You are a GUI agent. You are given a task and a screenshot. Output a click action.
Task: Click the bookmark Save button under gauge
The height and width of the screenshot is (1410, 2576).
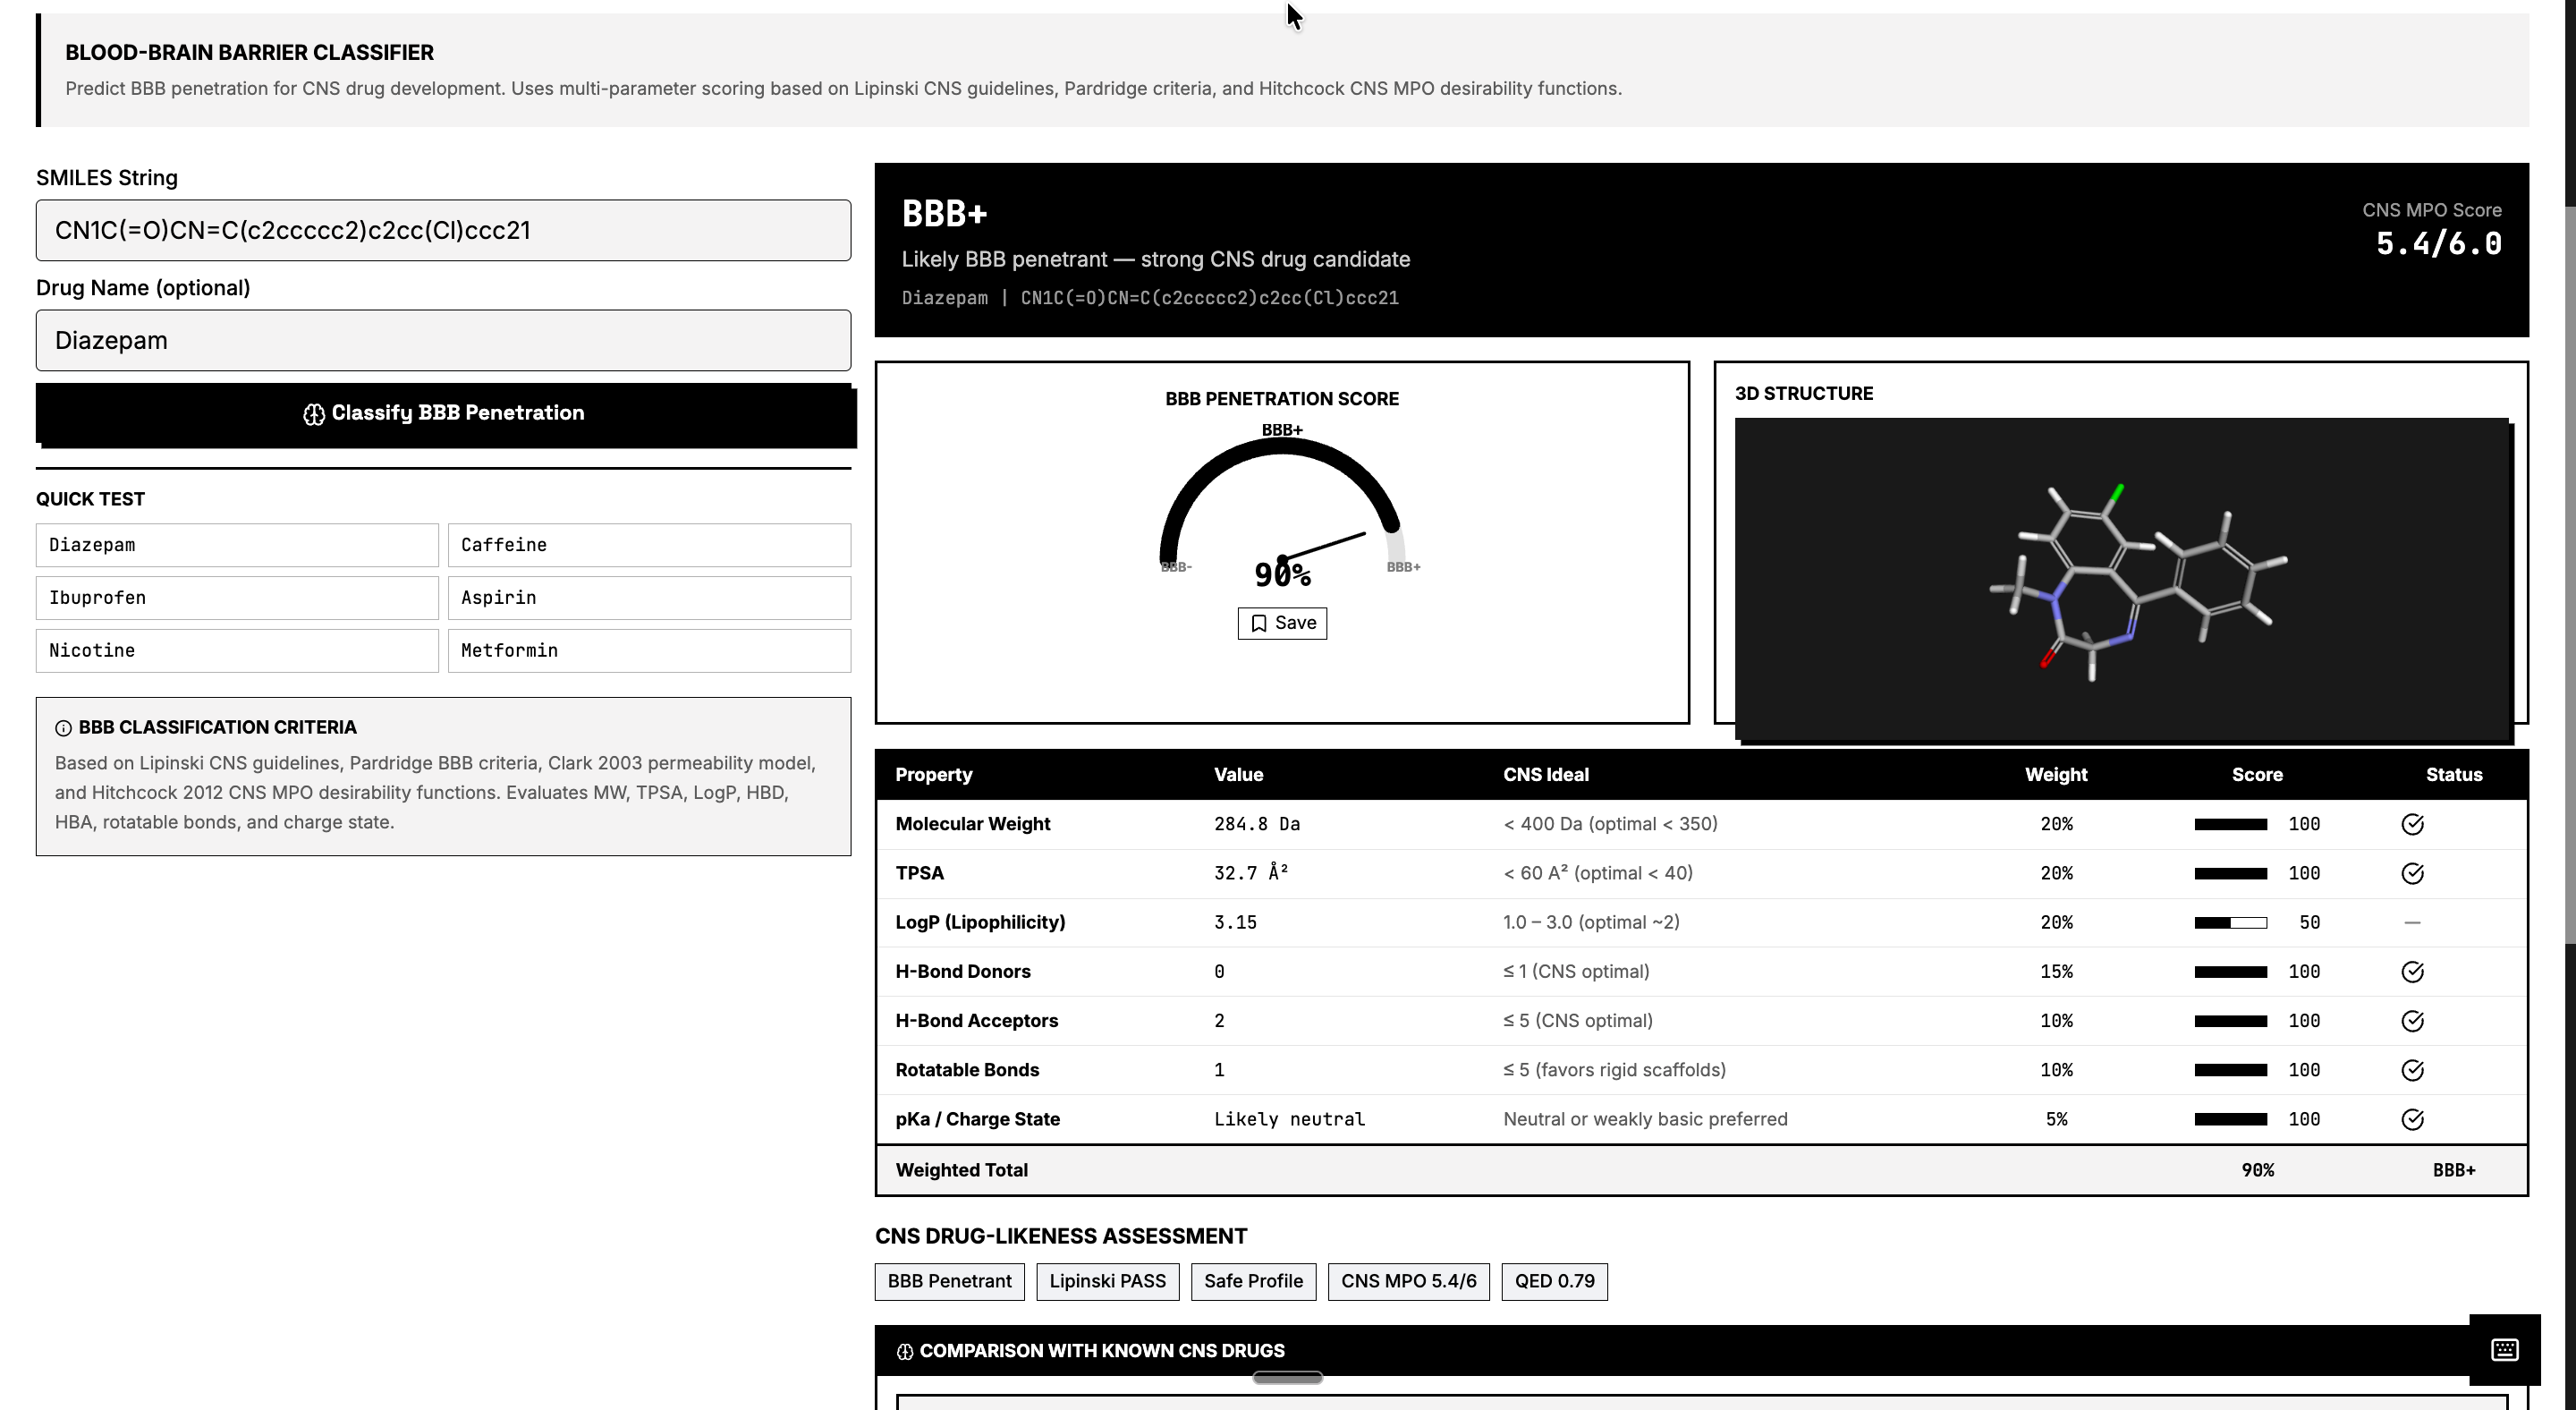pyautogui.click(x=1282, y=623)
